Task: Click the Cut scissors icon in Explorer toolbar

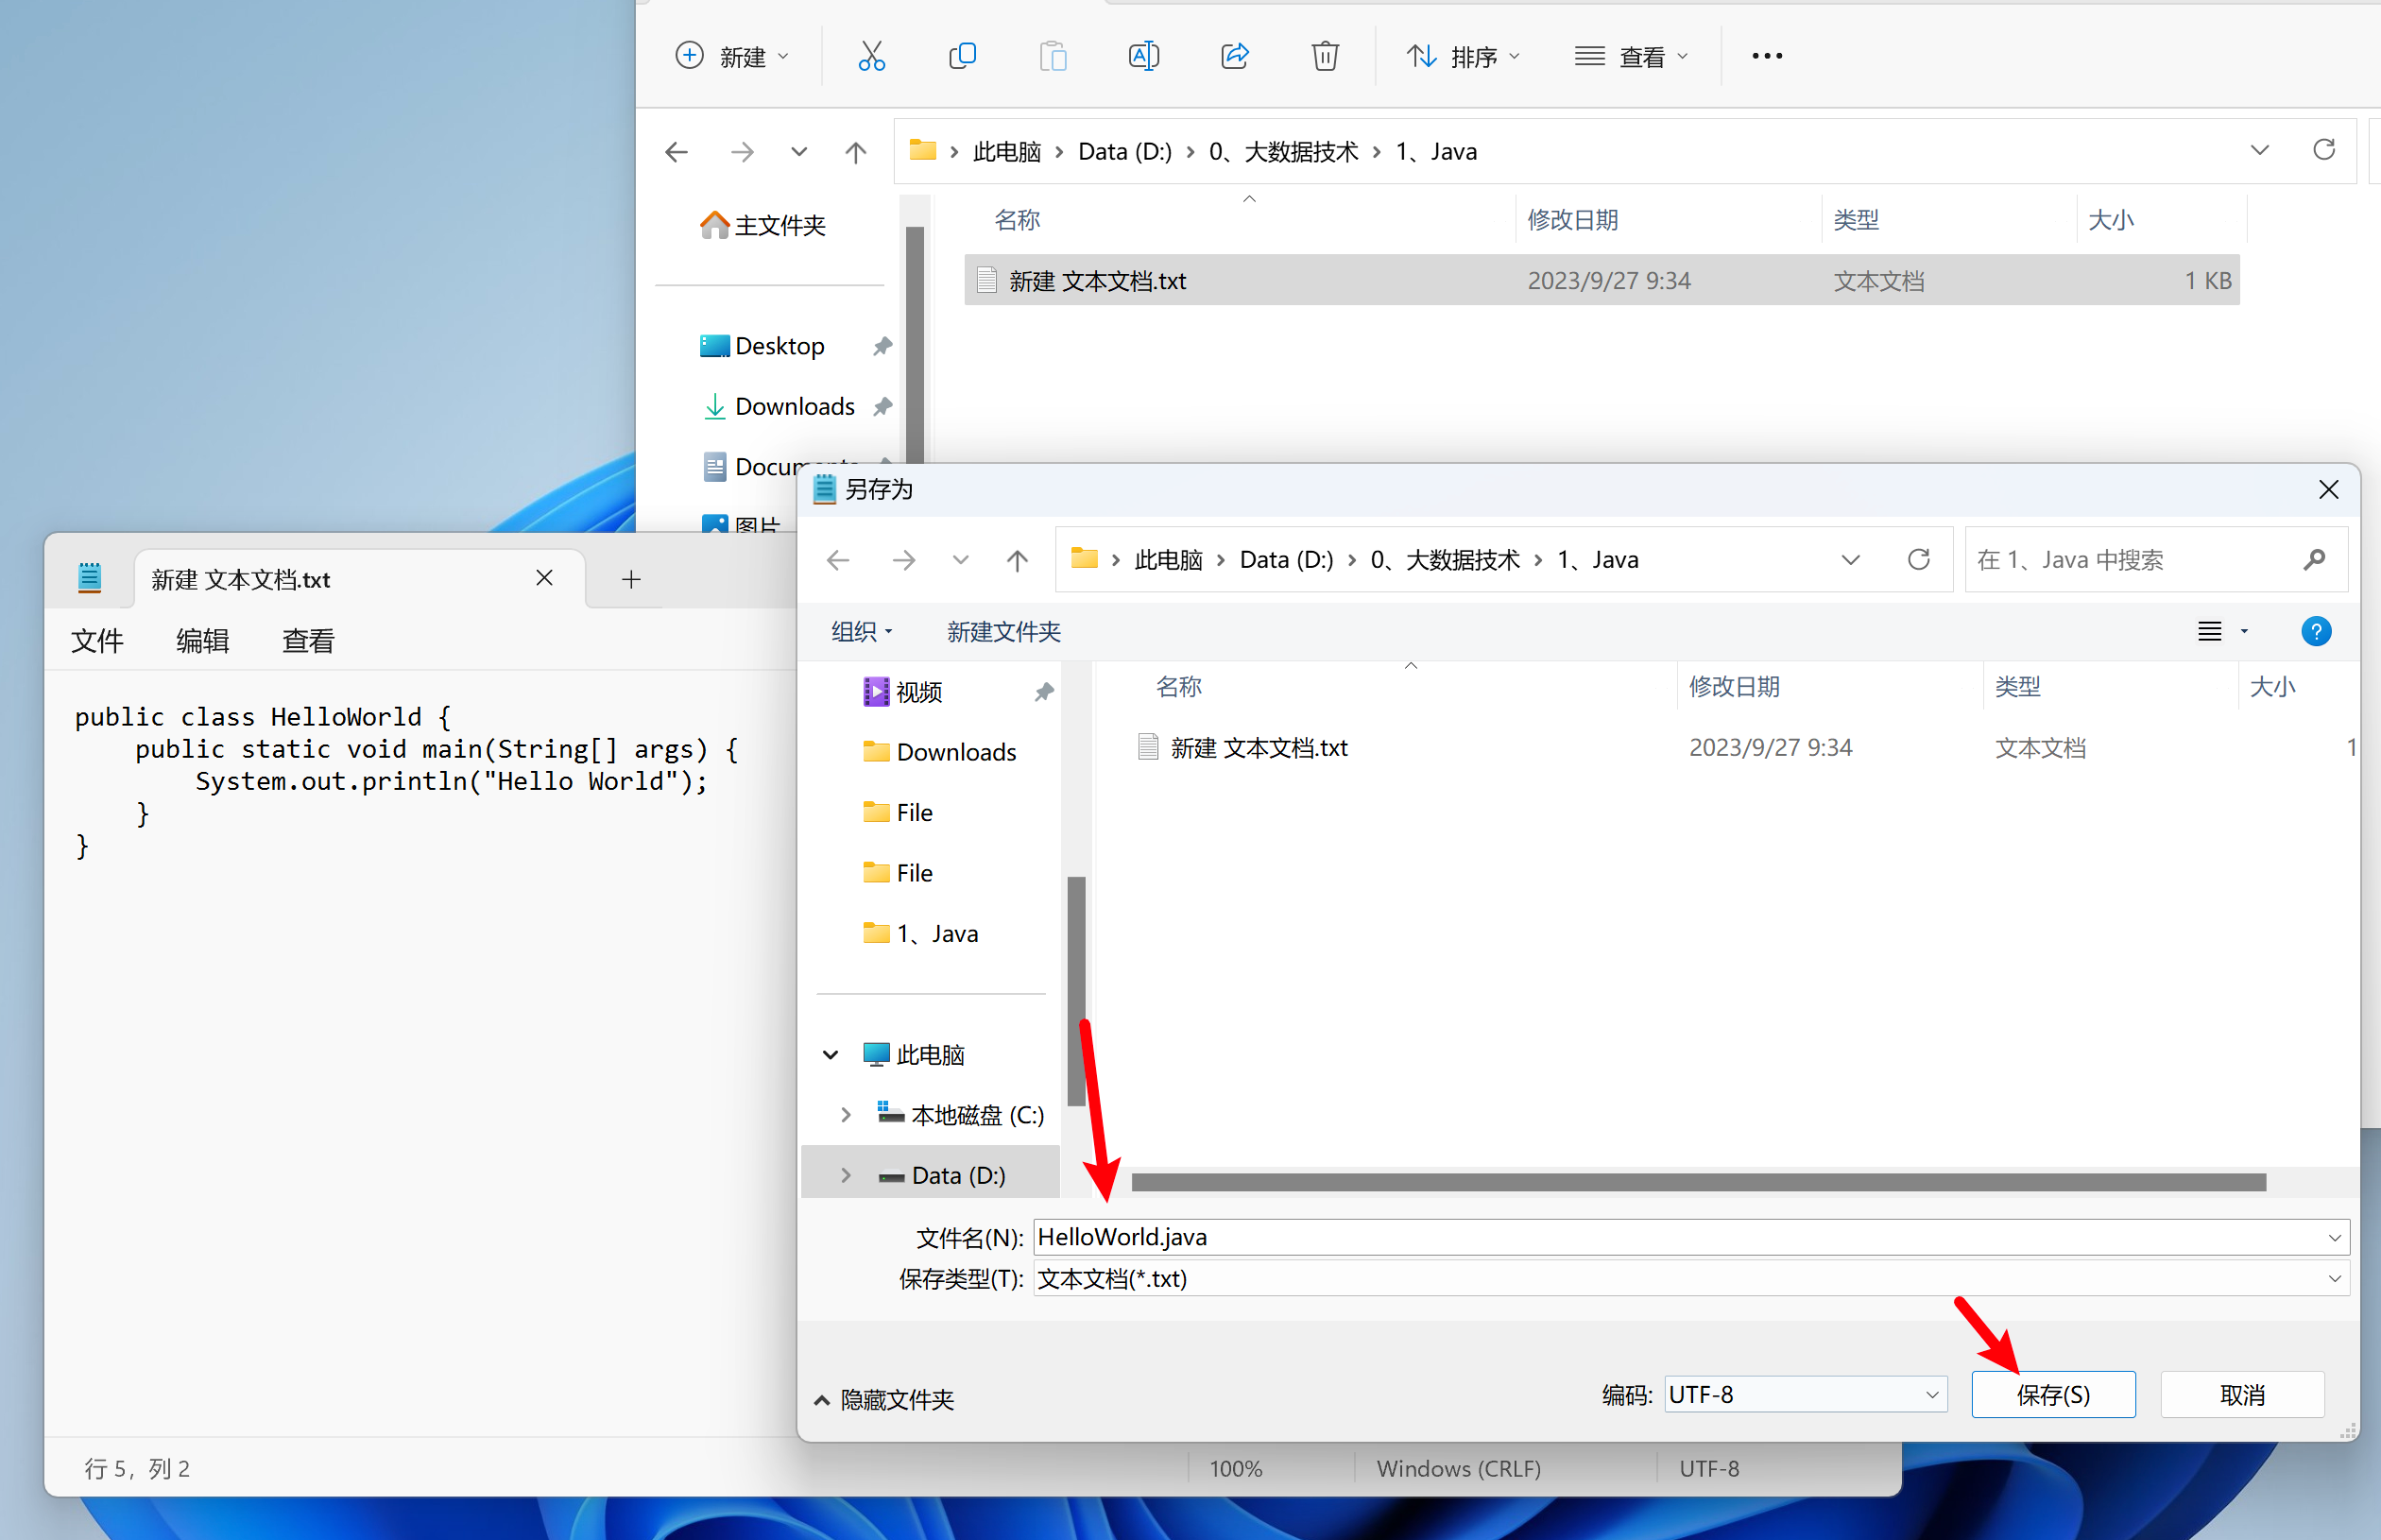Action: (871, 56)
